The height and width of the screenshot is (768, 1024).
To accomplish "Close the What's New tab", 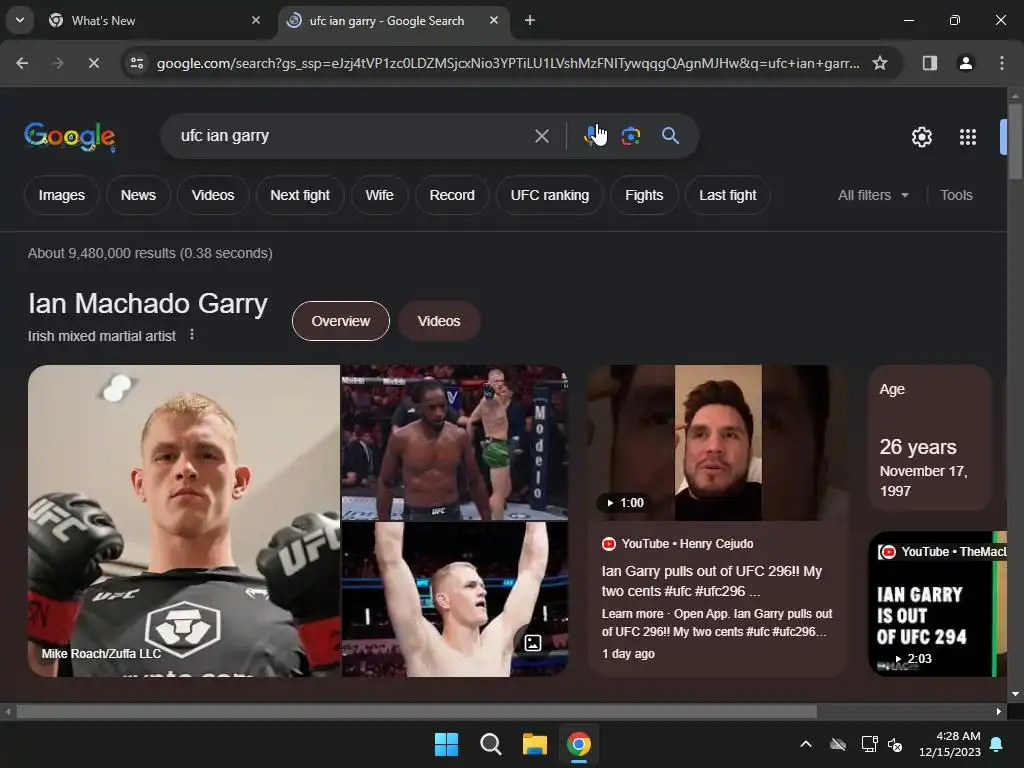I will (256, 20).
